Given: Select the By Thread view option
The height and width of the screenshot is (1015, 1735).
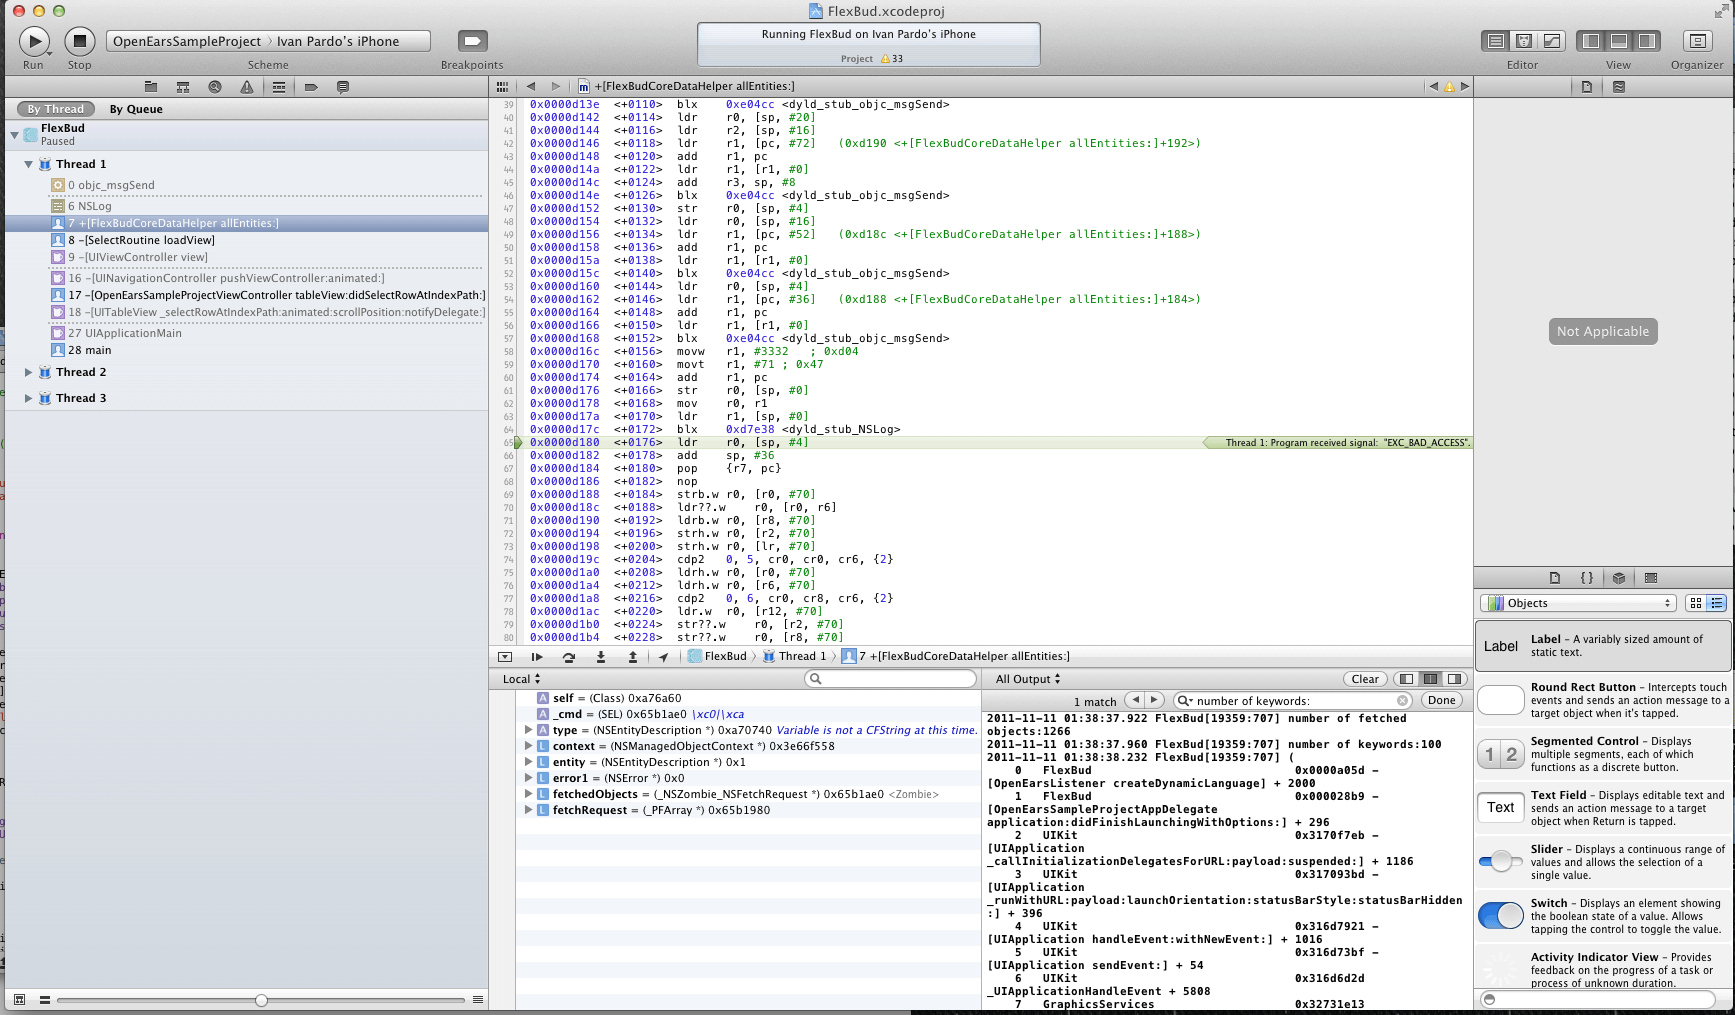Looking at the screenshot, I should click(56, 109).
